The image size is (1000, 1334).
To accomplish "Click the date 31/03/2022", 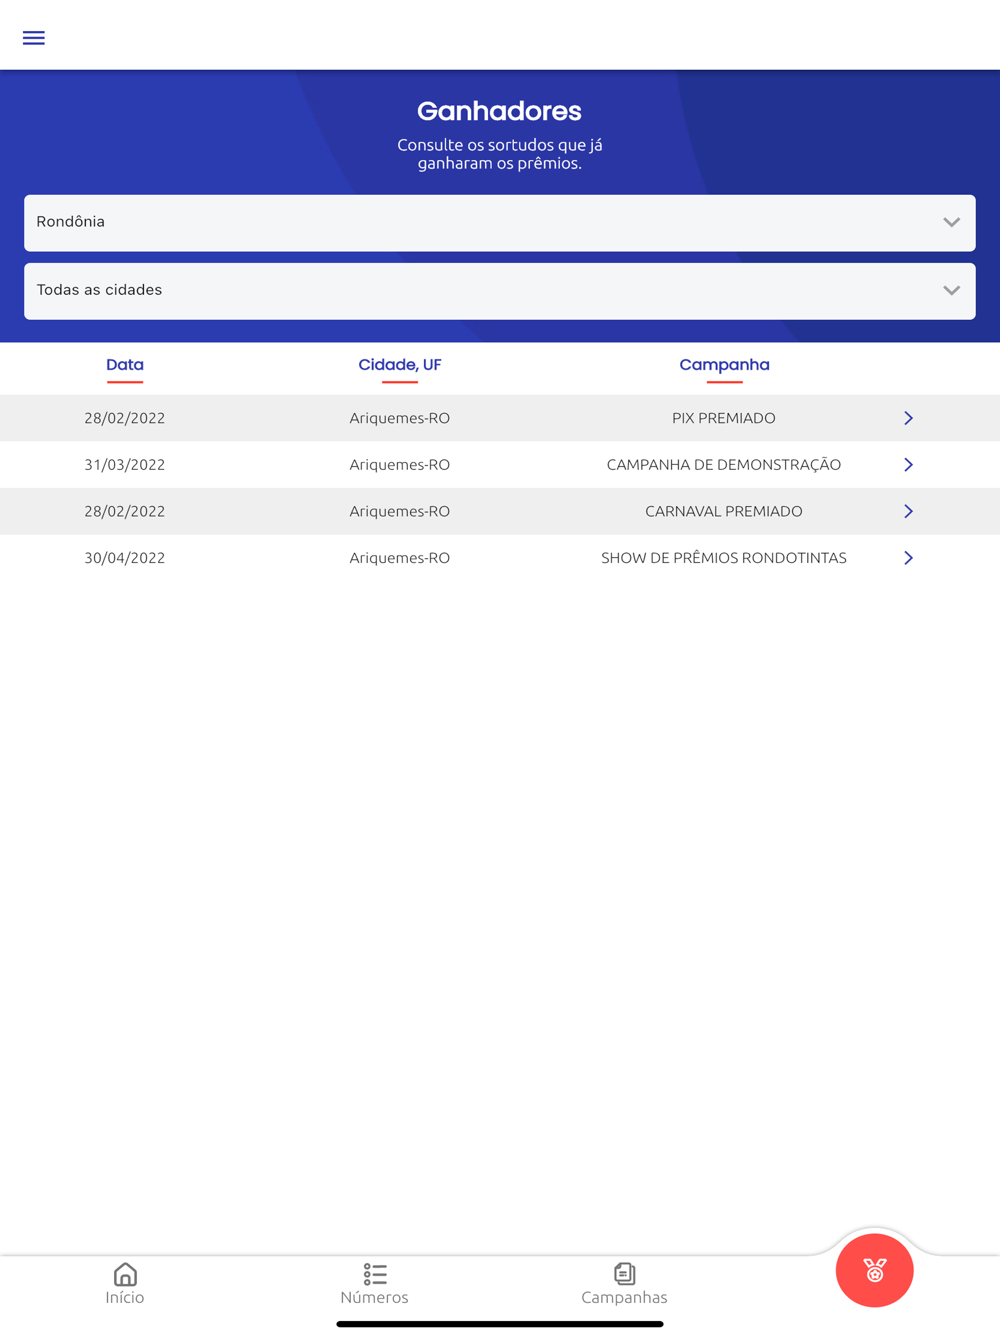I will [x=125, y=465].
